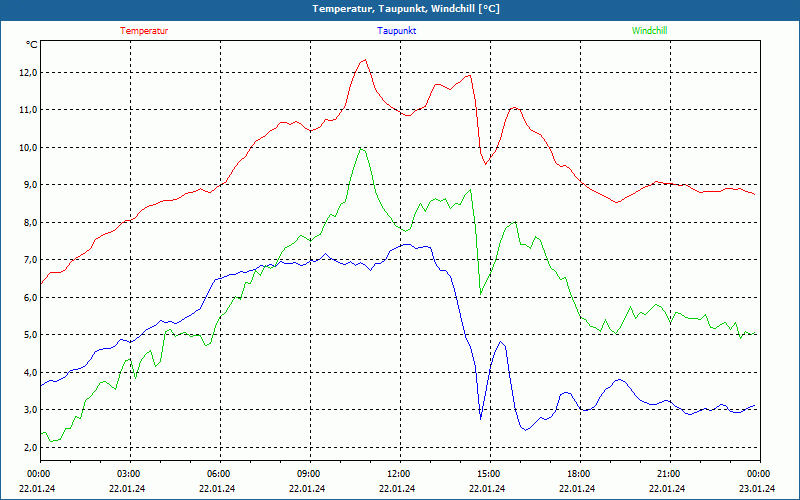Click the 10,0 y-axis value
This screenshot has height=500, width=800.
pos(28,147)
